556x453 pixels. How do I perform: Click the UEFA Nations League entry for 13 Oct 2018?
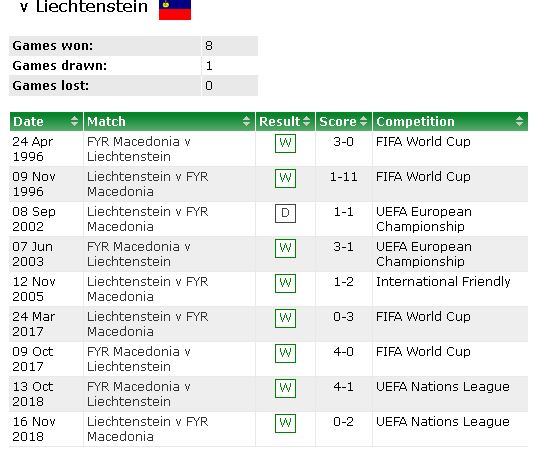coord(443,387)
